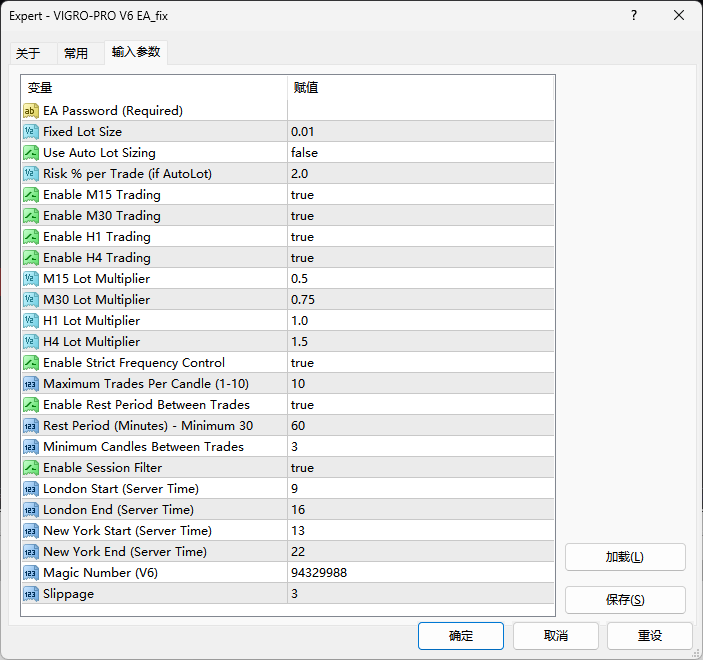Select the Enable H1 Trading true value
Viewport: 703px width, 660px height.
click(x=302, y=237)
